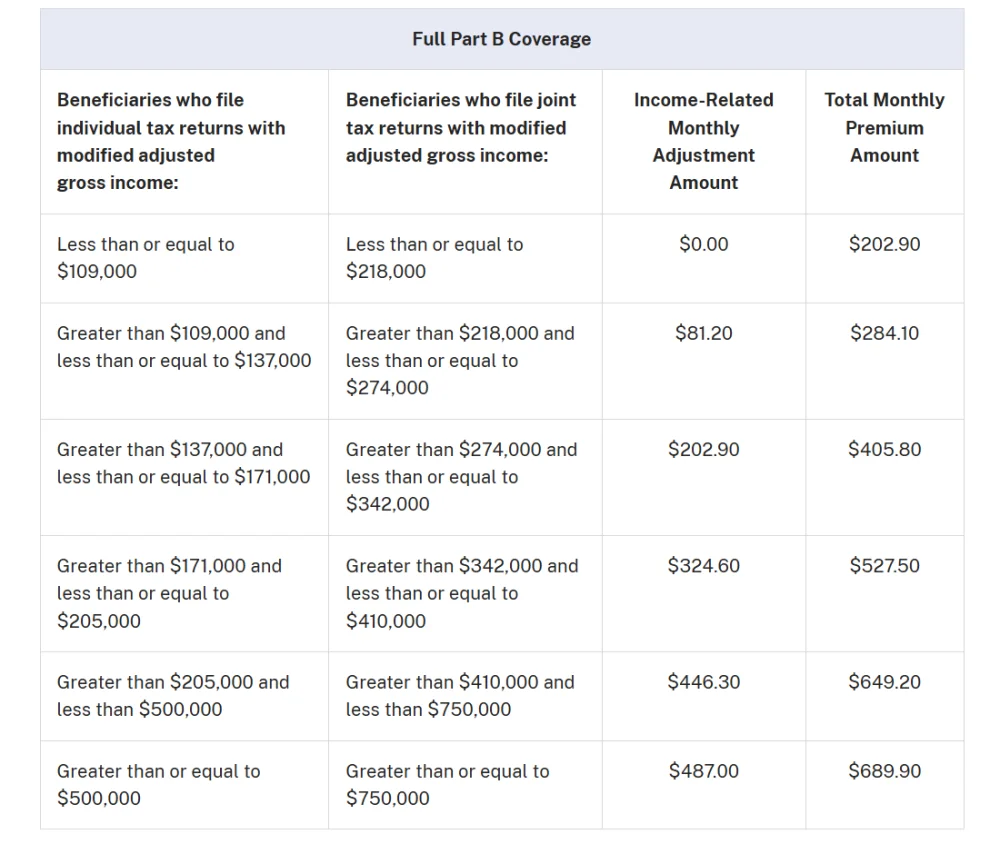
Task: Select the $202.90 total premium cell
Action: (x=884, y=244)
